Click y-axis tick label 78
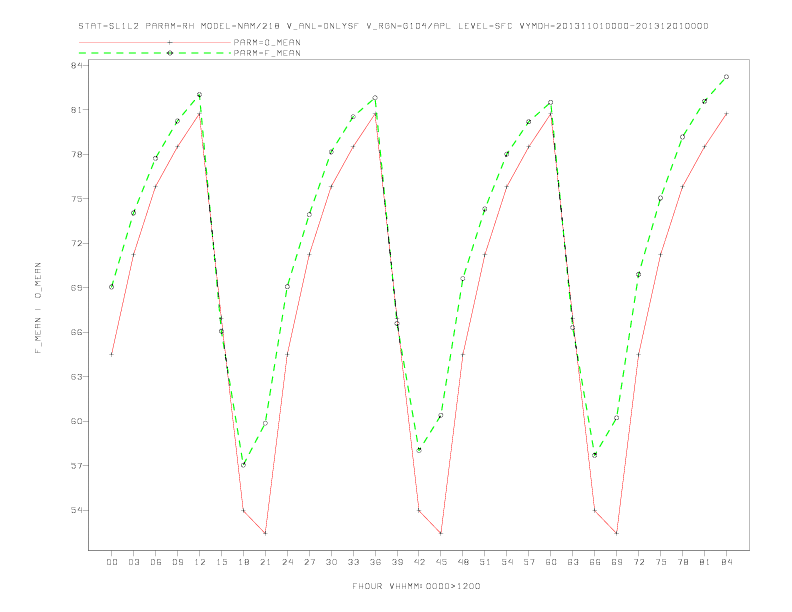The height and width of the screenshot is (612, 792). coord(77,154)
